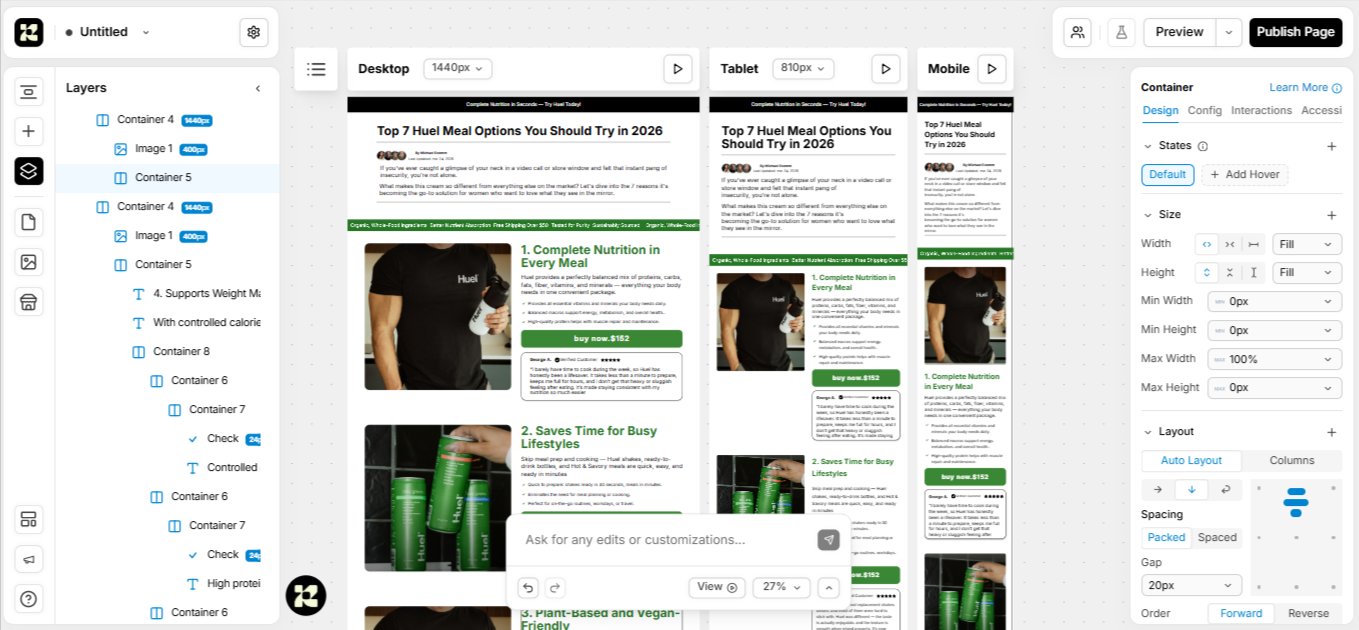Open the megaphone announcements icon

tap(29, 559)
